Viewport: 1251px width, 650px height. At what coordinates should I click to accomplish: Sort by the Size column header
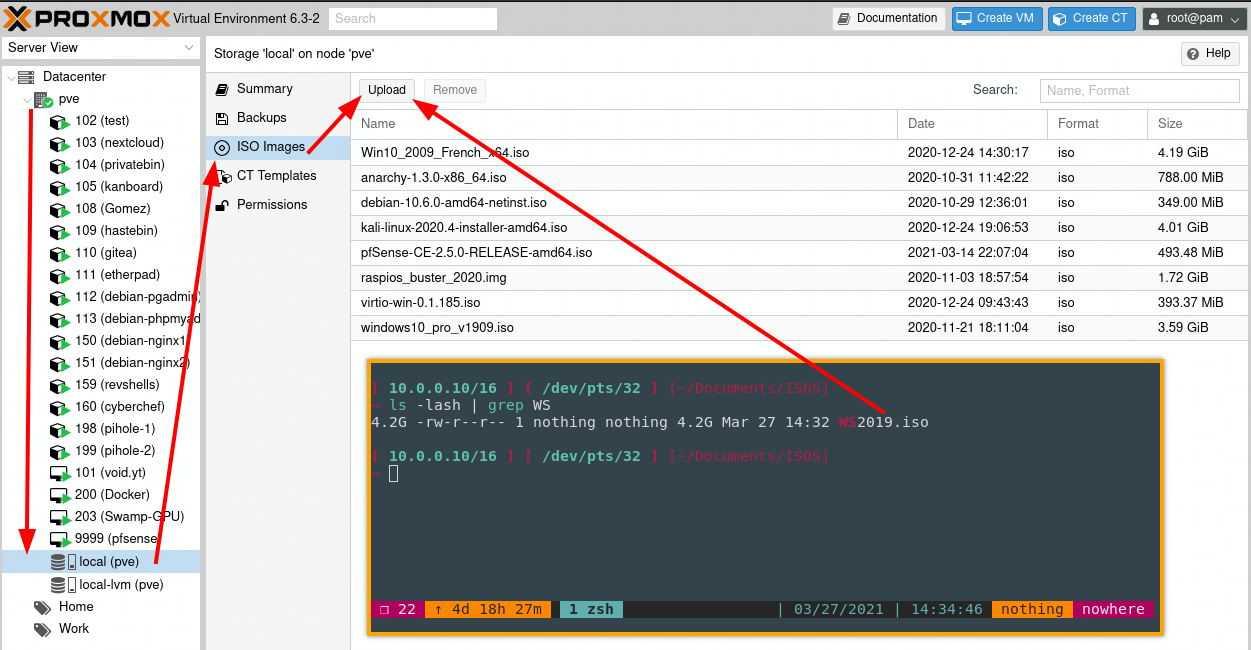coord(1198,124)
